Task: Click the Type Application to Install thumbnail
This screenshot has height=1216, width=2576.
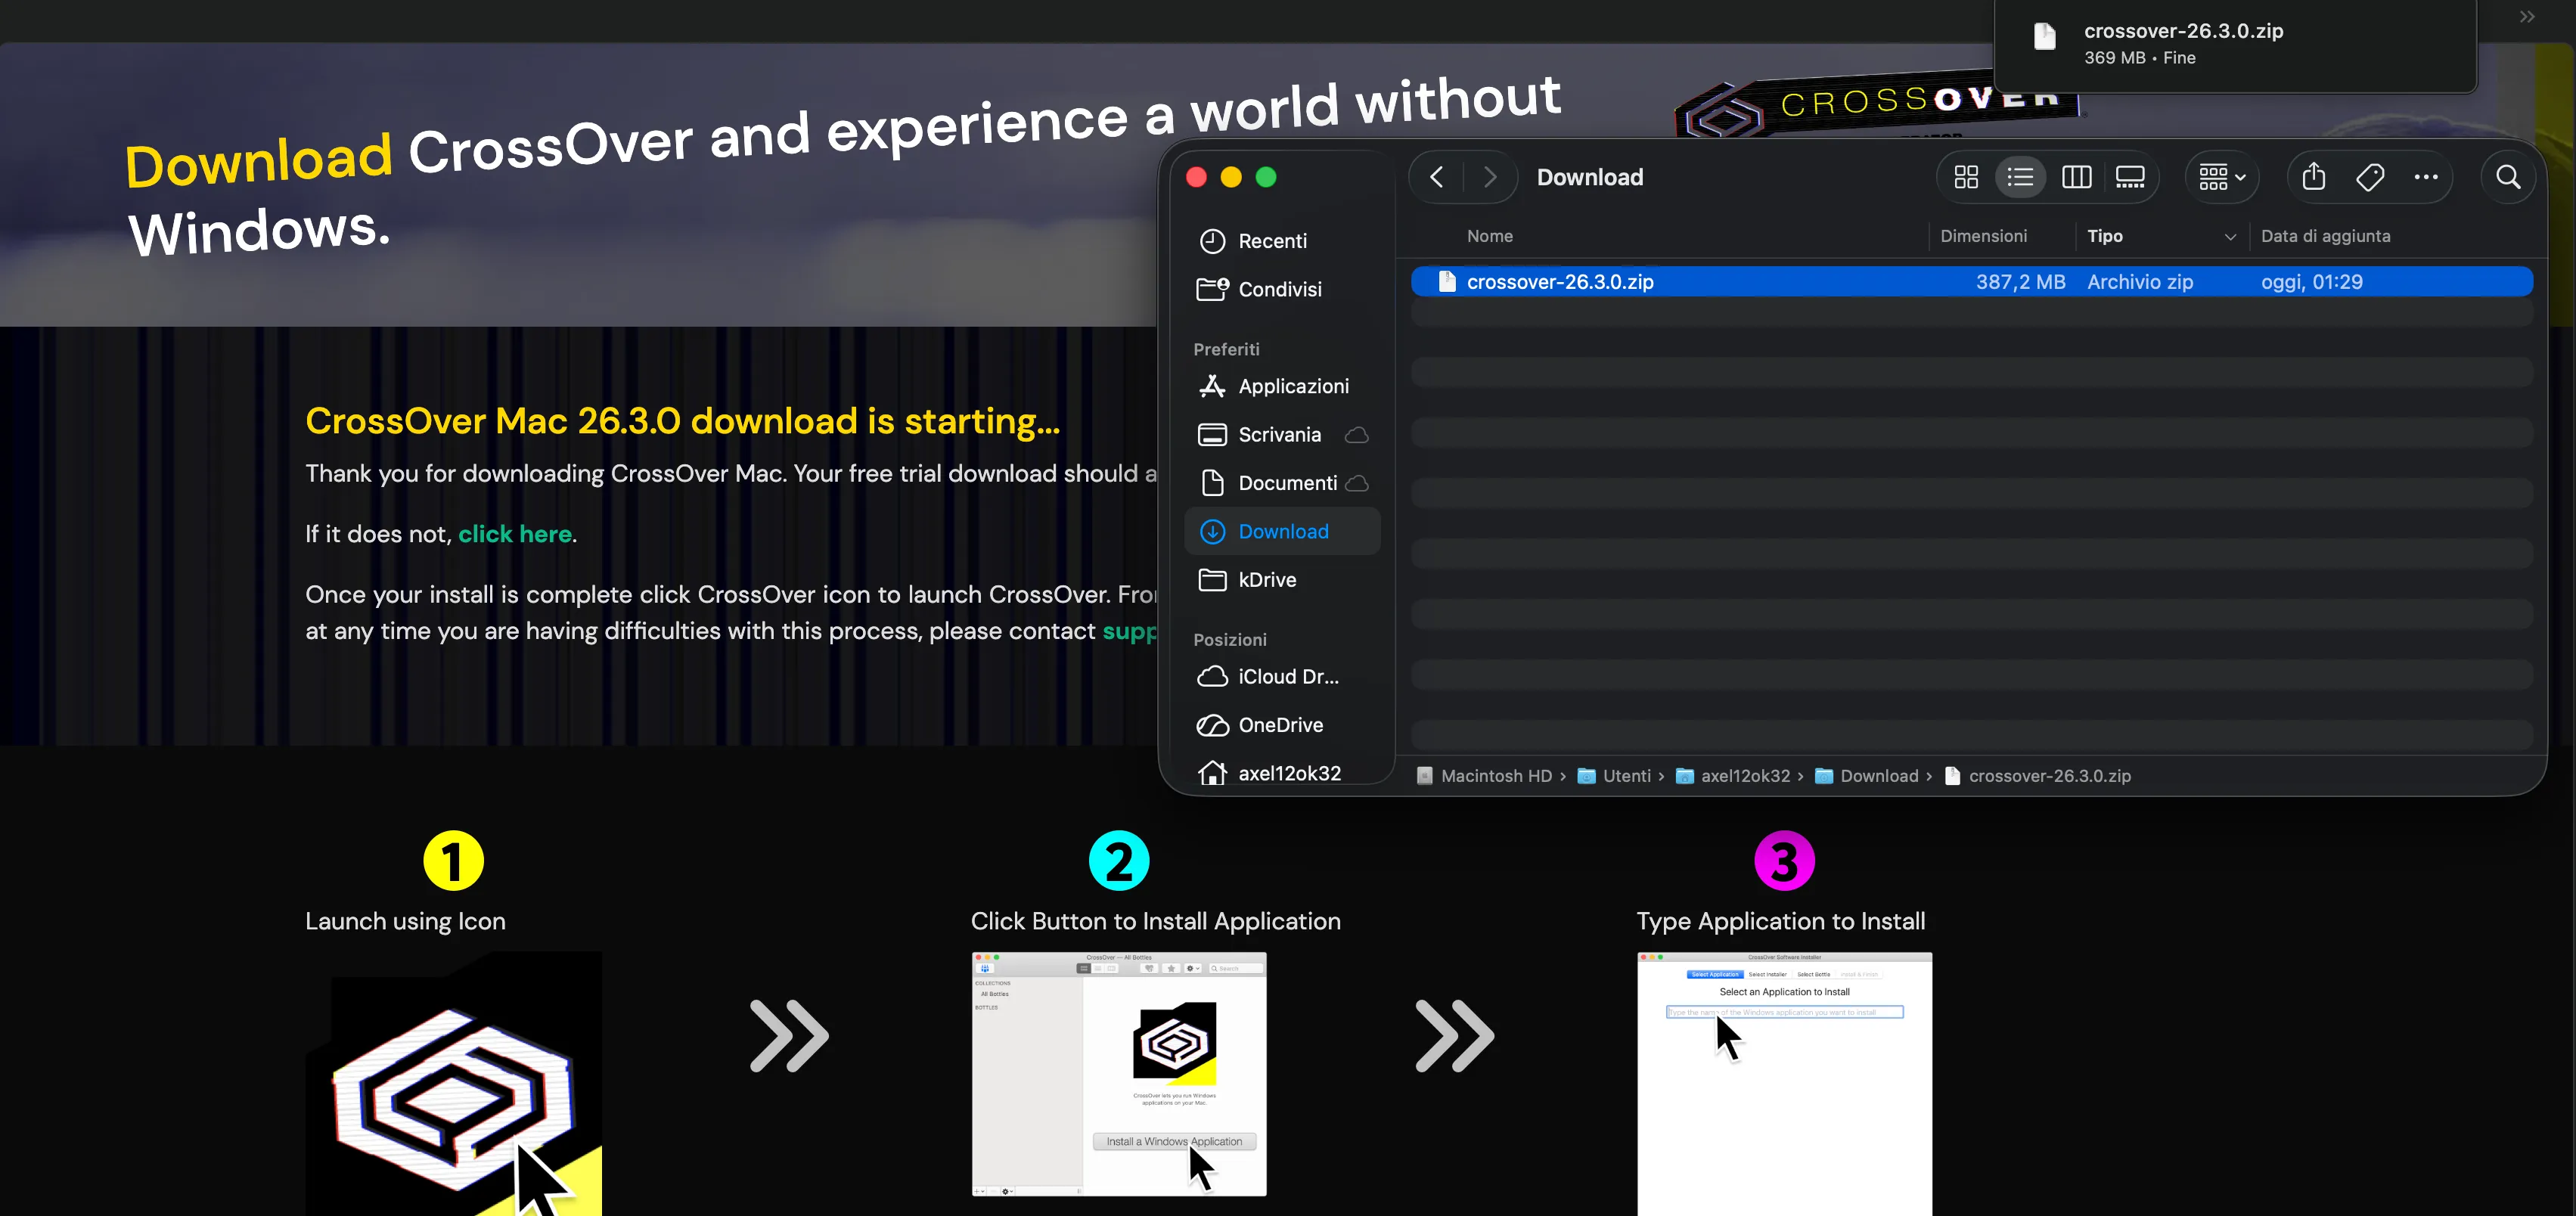Action: (x=1784, y=1084)
